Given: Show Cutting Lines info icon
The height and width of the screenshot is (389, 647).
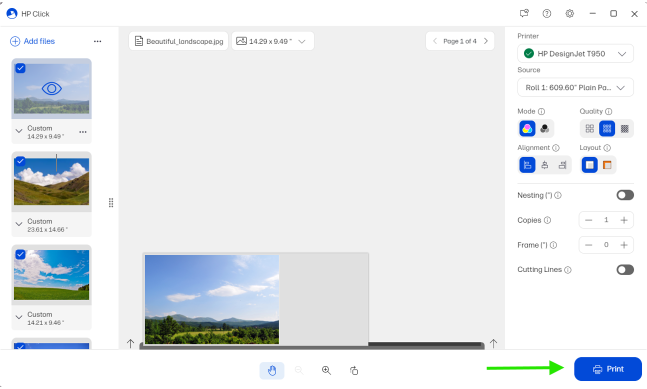Looking at the screenshot, I should [x=568, y=270].
